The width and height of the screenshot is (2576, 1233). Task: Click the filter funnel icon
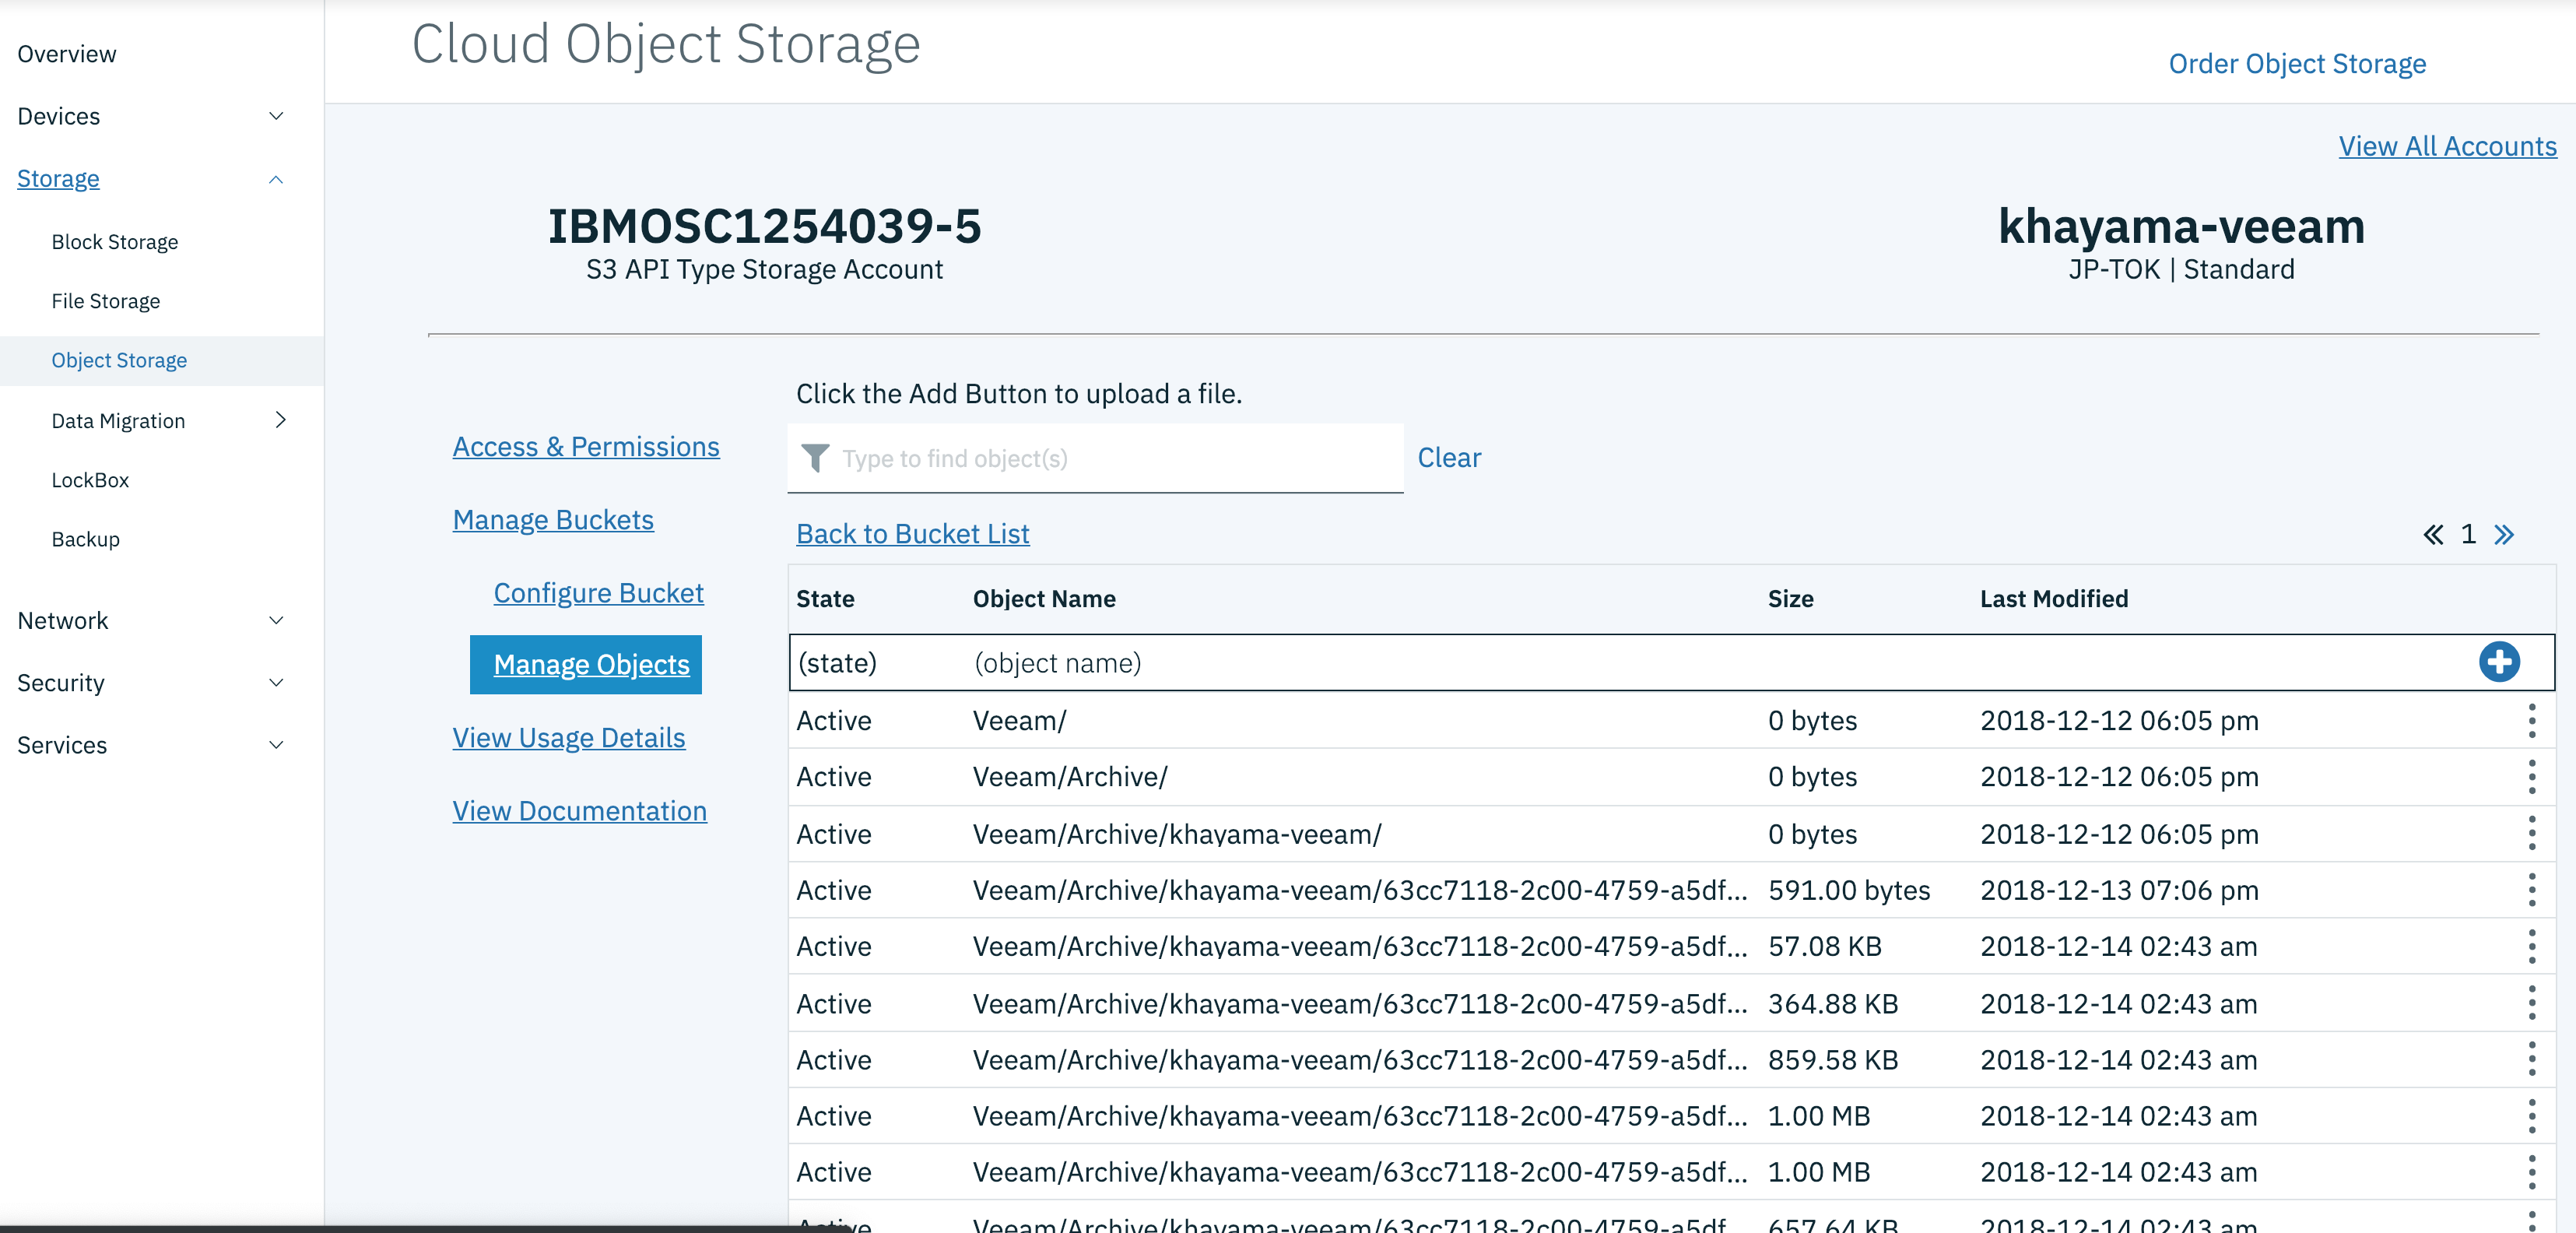point(815,458)
